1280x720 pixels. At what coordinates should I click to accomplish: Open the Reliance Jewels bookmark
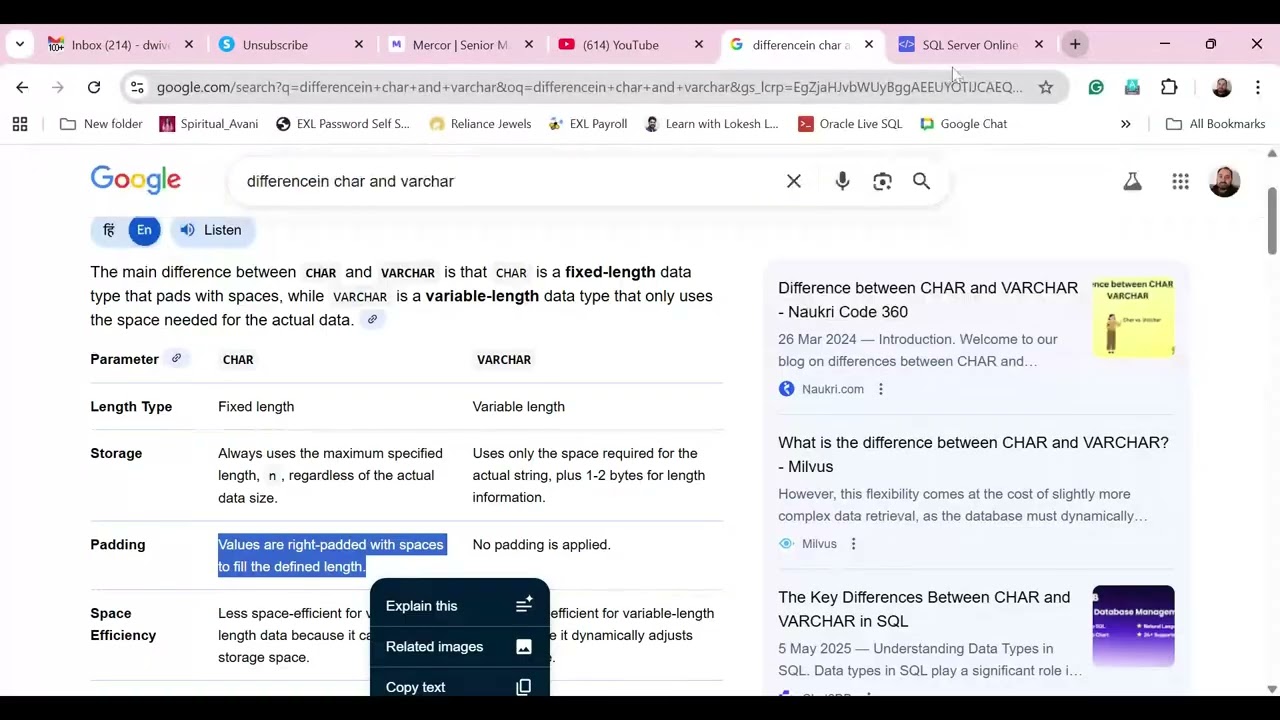[480, 124]
